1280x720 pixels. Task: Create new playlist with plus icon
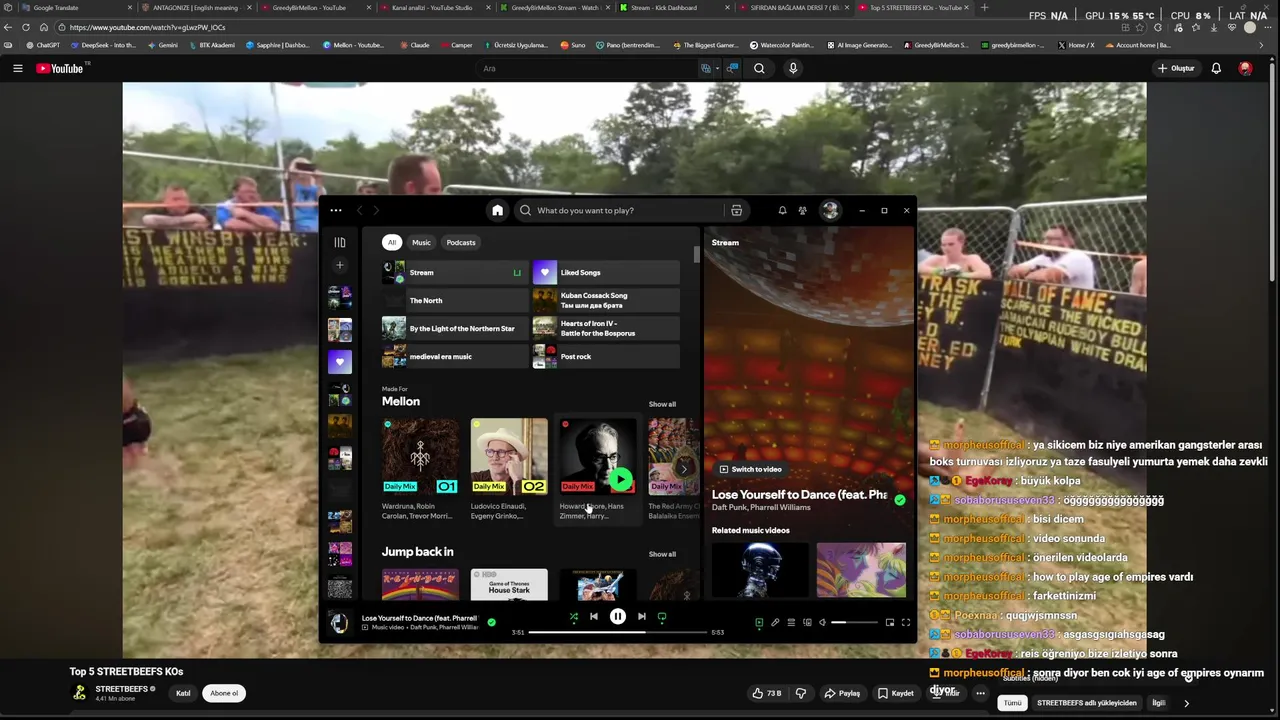[340, 265]
